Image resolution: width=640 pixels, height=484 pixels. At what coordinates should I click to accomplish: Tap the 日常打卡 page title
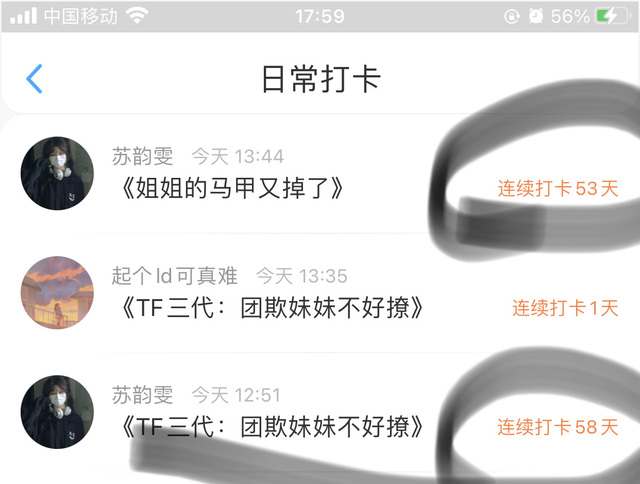(321, 79)
